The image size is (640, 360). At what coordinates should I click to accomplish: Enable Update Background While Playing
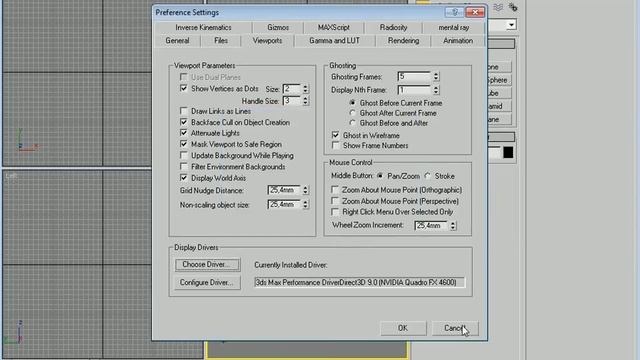(184, 156)
